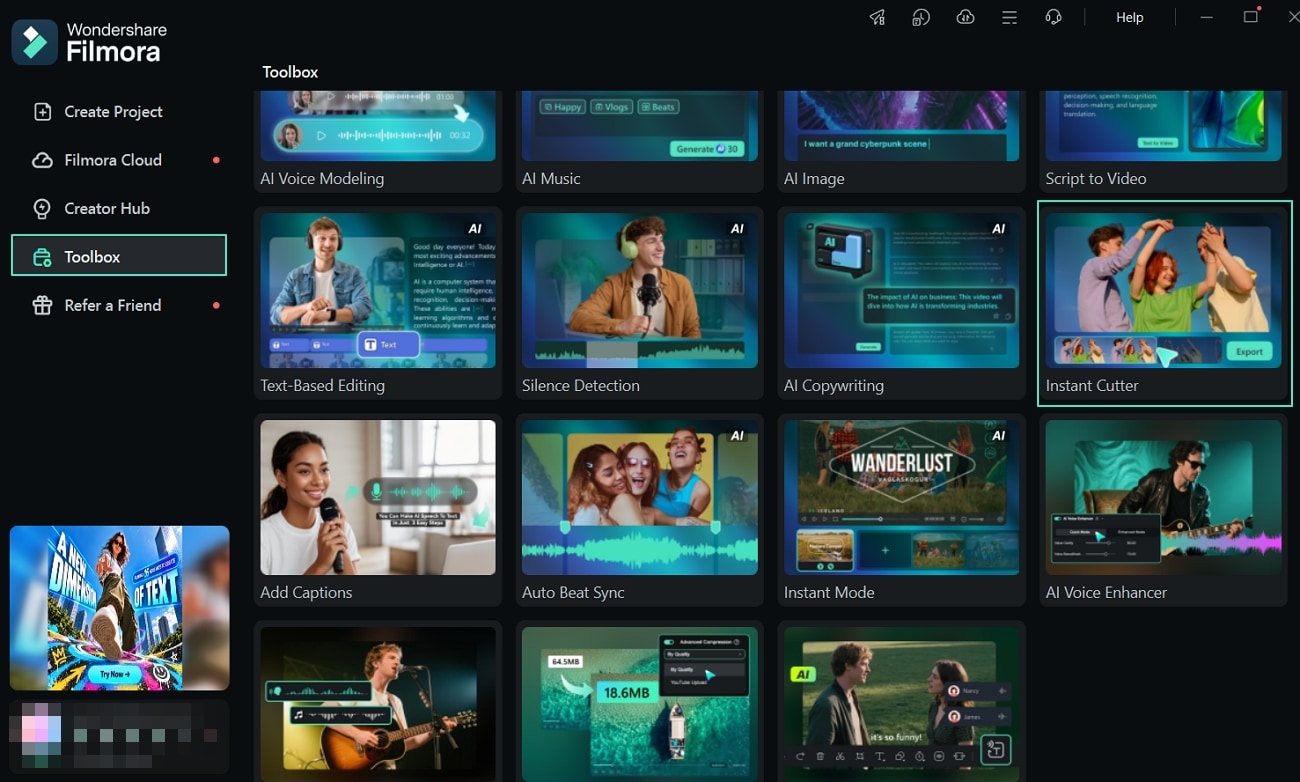Open the Instant Mode tool card
The image size is (1300, 782).
[x=902, y=510]
